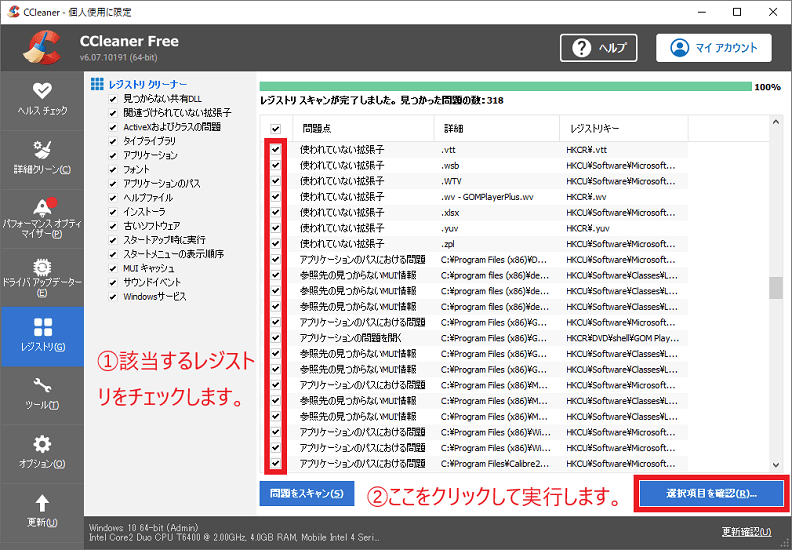
Task: Toggle MUI キャッシュ checkbox
Action: (113, 269)
